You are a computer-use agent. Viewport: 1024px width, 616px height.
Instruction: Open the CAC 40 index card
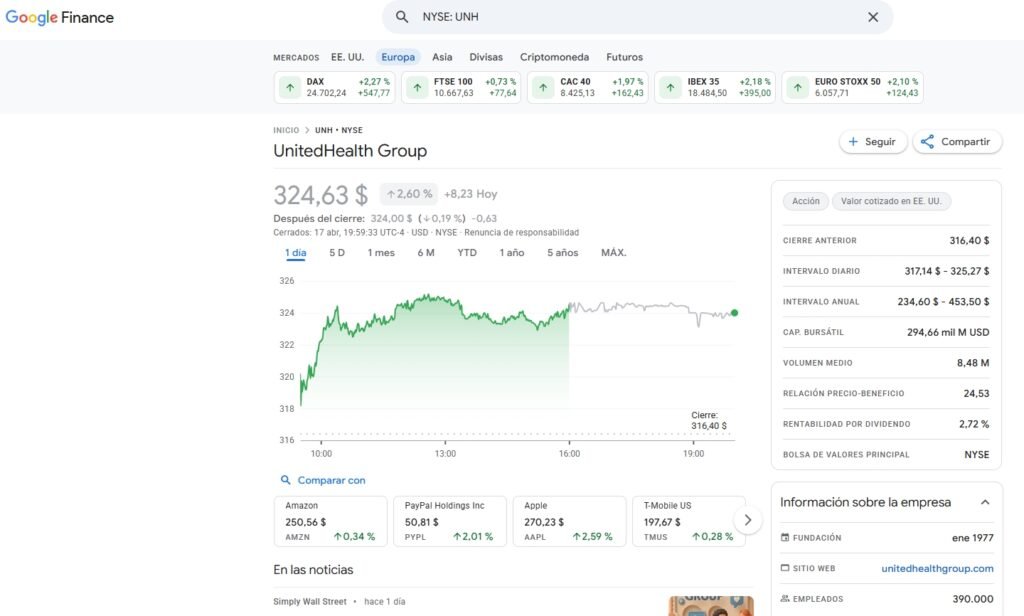pos(588,87)
